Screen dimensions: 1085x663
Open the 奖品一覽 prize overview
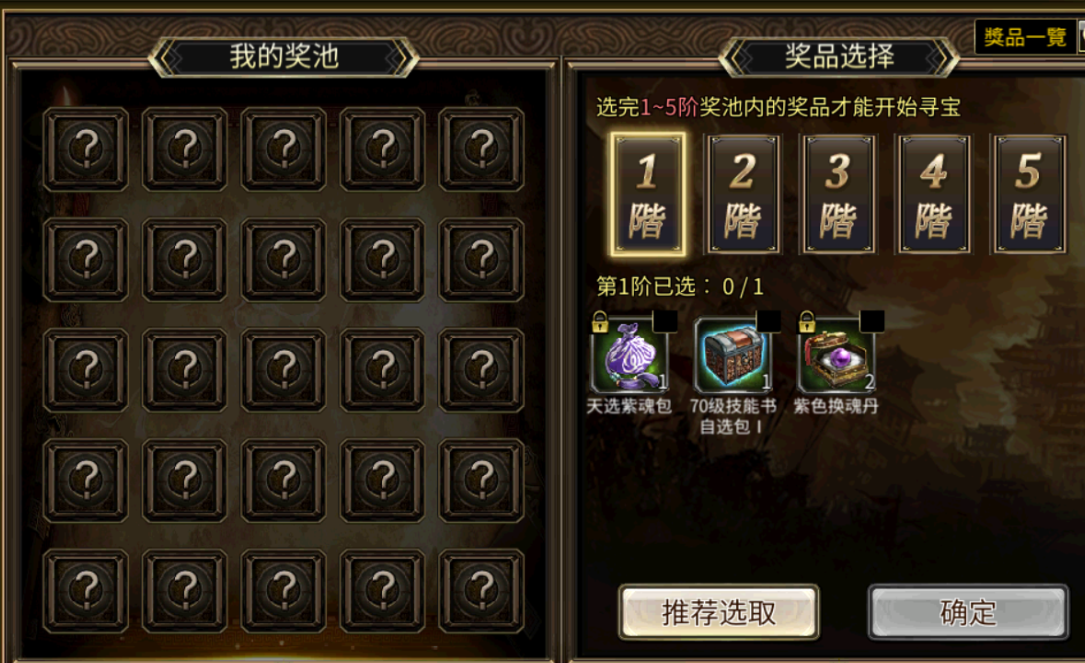click(x=1025, y=37)
